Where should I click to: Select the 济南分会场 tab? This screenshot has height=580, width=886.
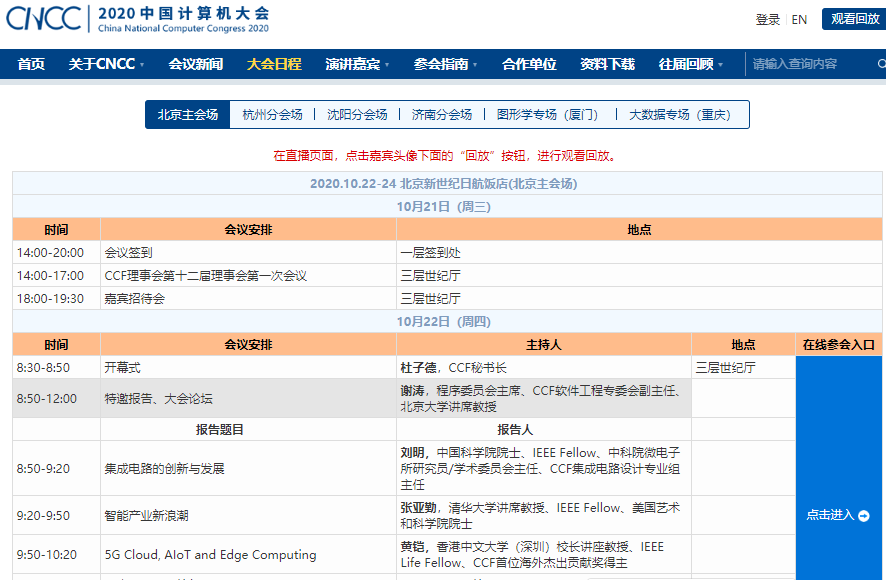pos(442,115)
